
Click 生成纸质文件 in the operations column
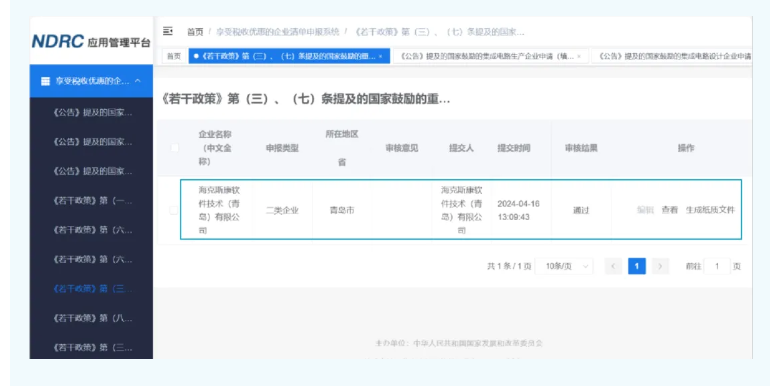[x=710, y=210]
